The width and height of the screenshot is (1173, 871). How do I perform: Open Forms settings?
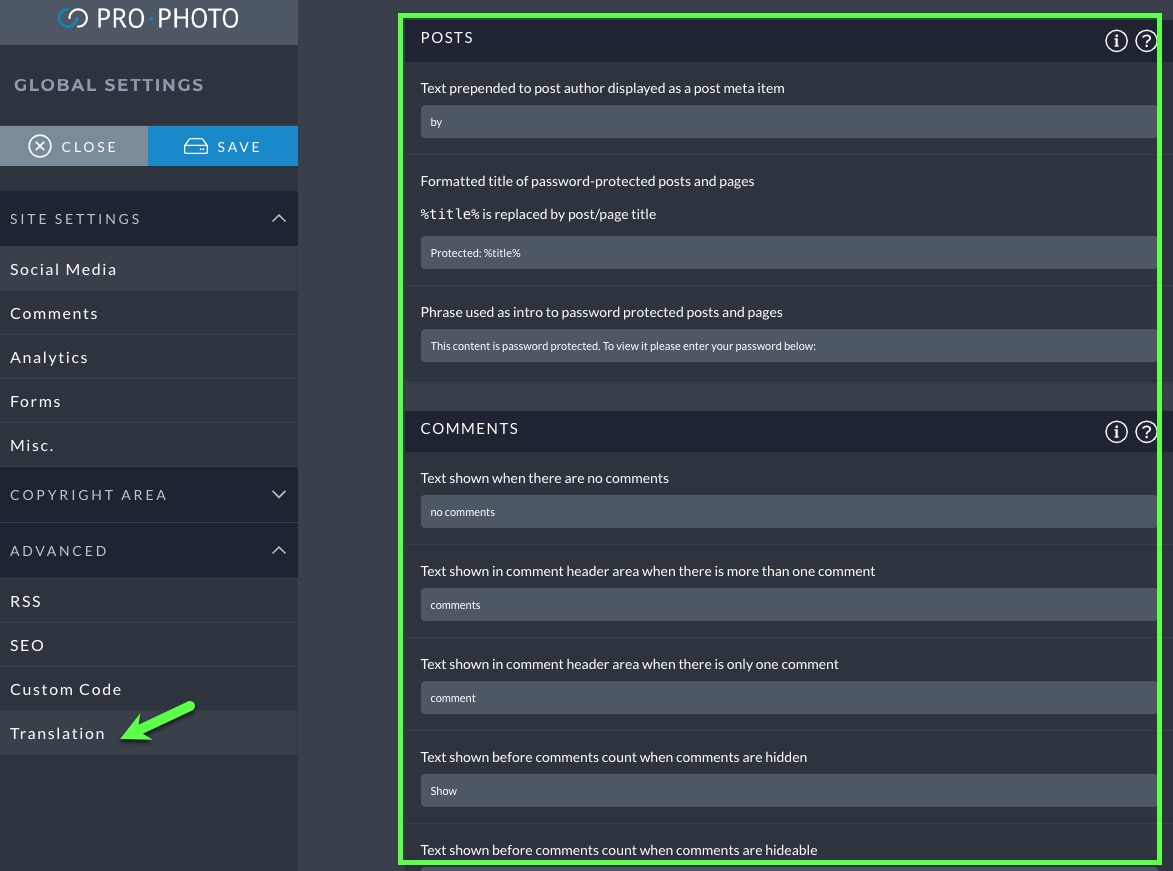pyautogui.click(x=149, y=402)
